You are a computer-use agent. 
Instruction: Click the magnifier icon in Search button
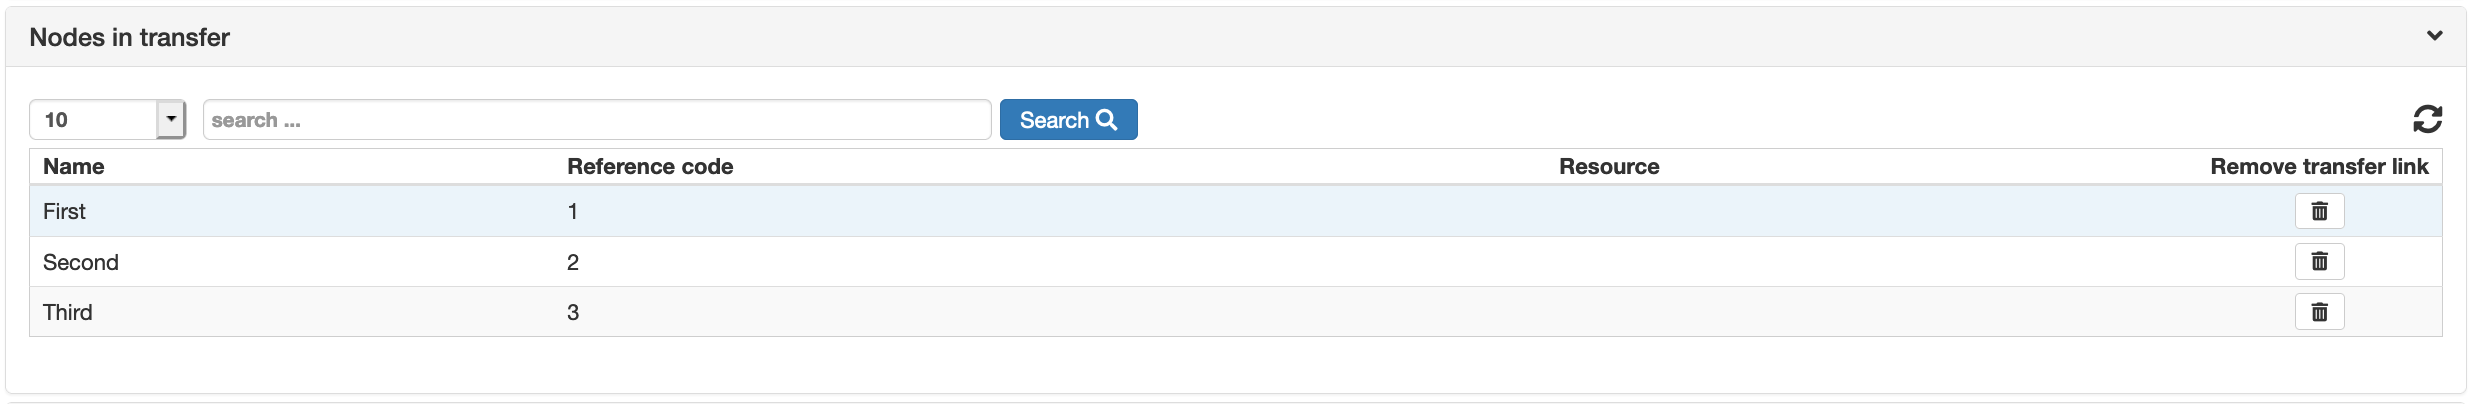pyautogui.click(x=1106, y=120)
